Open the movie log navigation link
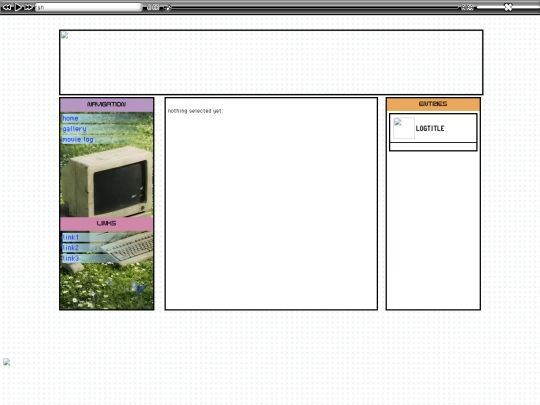Screen dimensions: 540x405 pos(78,139)
